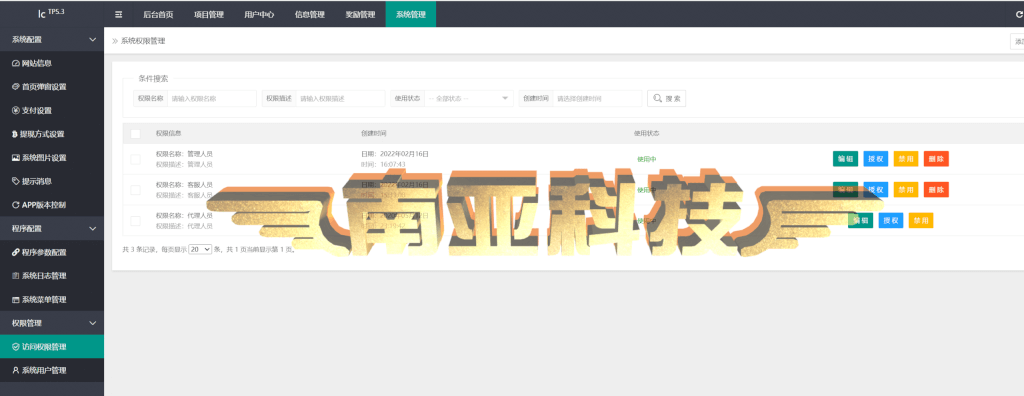
Task: Click the lc TP5.3 logo
Action: coord(52,13)
